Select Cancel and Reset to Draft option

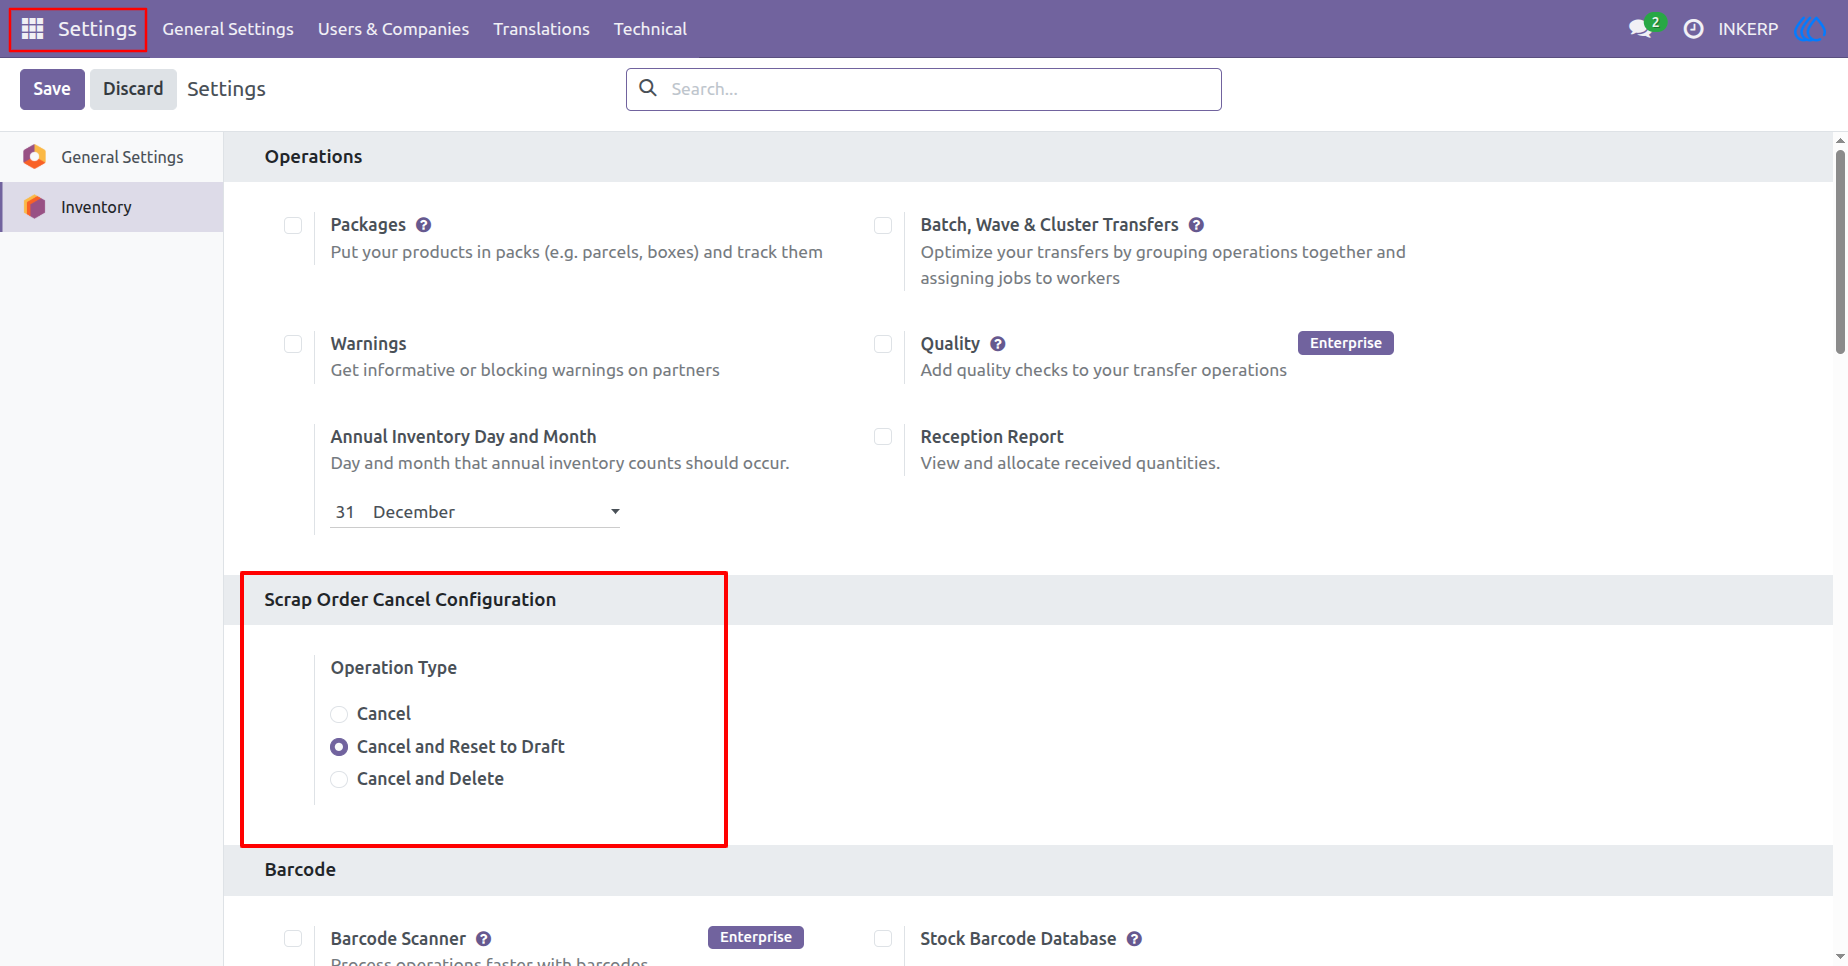coord(339,747)
